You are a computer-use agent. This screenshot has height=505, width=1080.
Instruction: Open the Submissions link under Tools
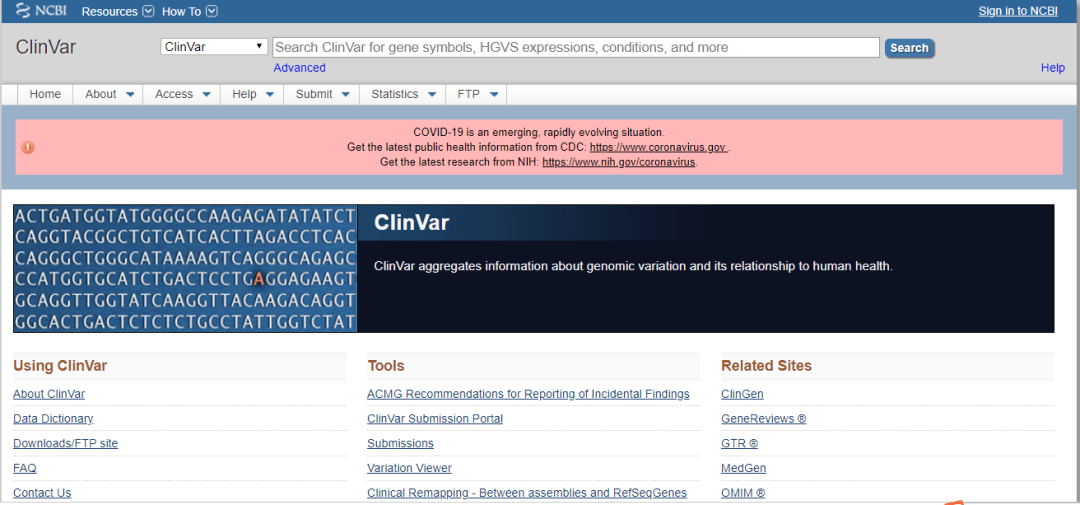tap(400, 443)
